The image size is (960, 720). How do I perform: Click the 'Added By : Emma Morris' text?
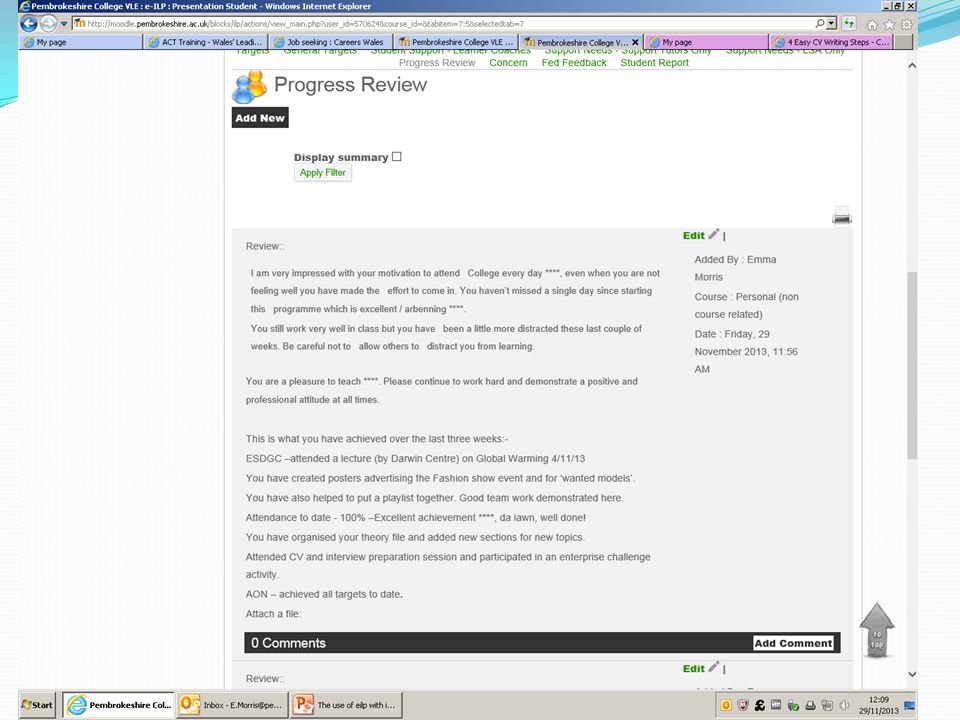(x=735, y=268)
